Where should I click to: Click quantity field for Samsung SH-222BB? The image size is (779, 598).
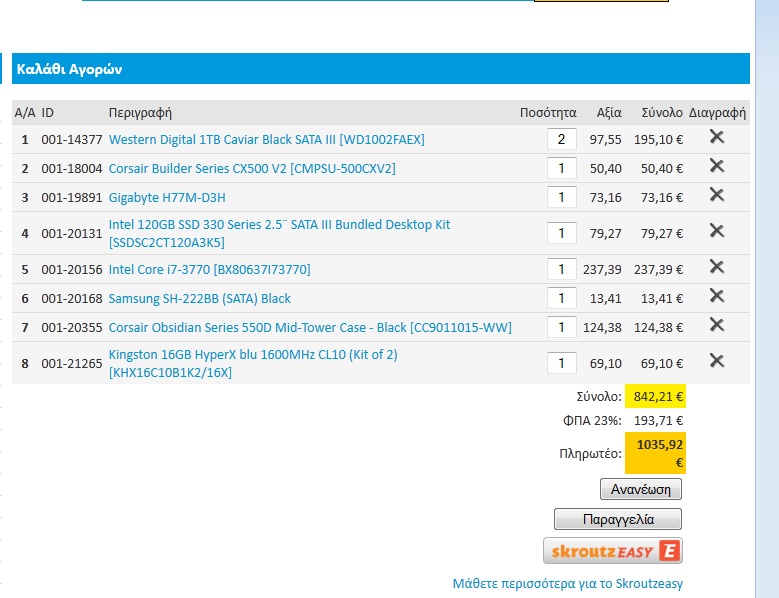(x=561, y=298)
